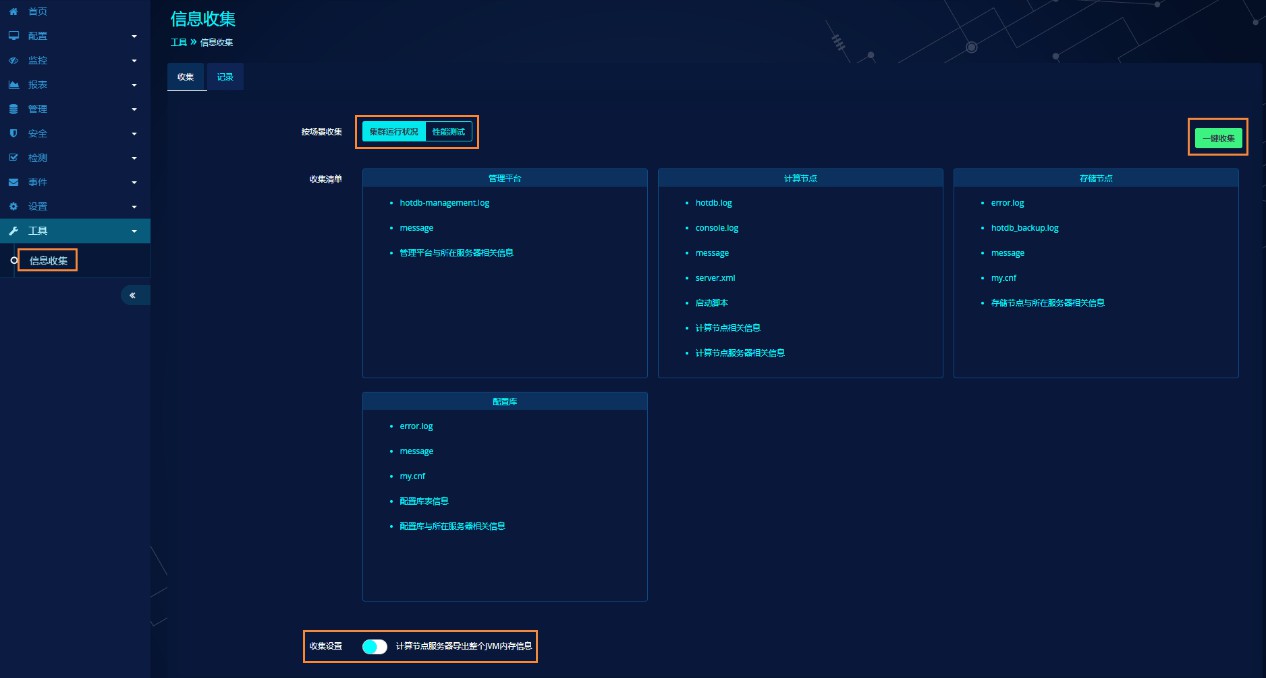Click the 按场景收集 label
Viewport: 1266px width, 678px height.
321,132
